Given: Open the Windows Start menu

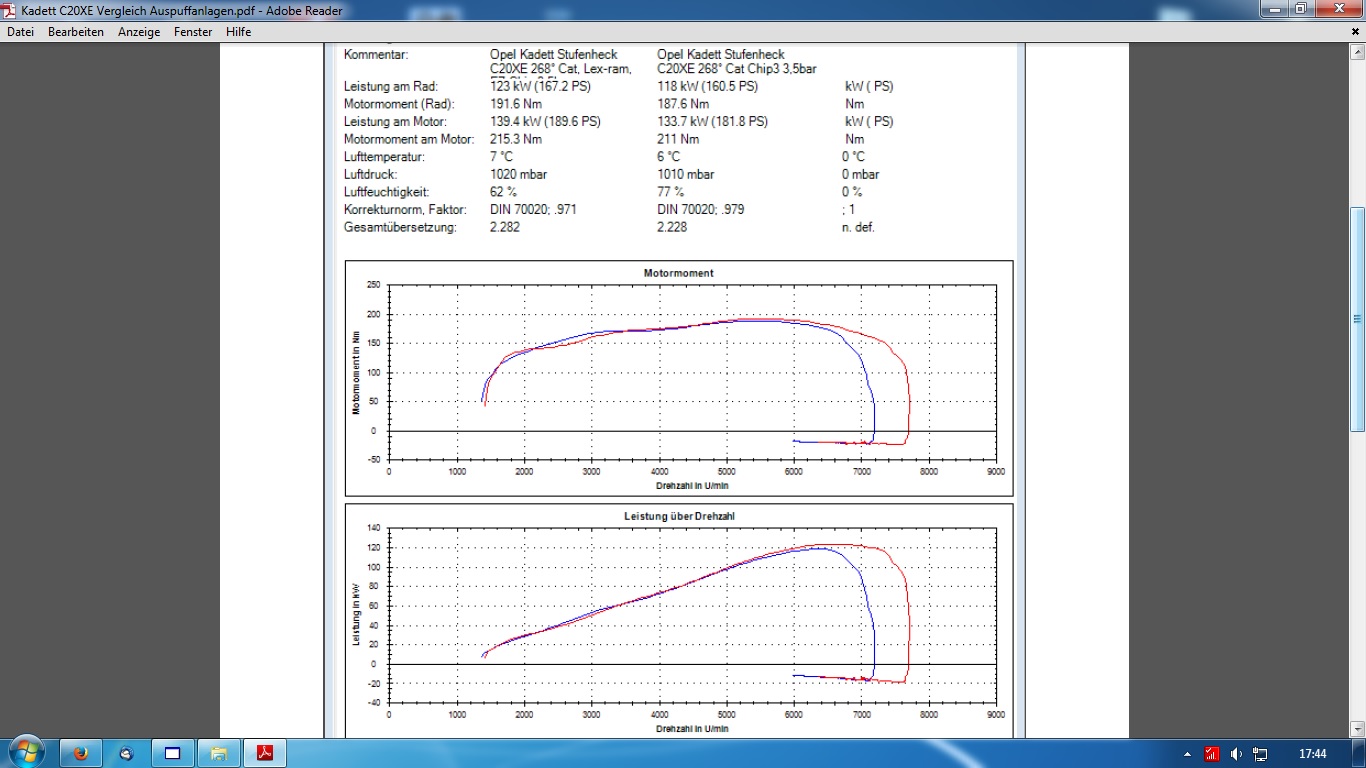Looking at the screenshot, I should pyautogui.click(x=25, y=753).
